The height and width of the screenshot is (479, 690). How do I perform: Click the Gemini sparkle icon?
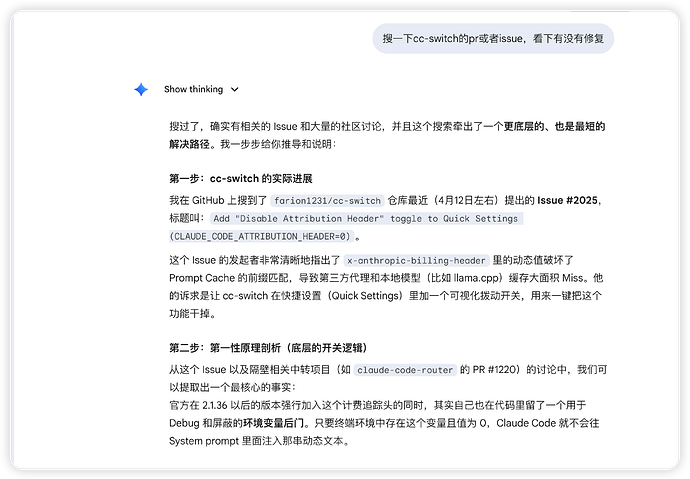(x=141, y=89)
